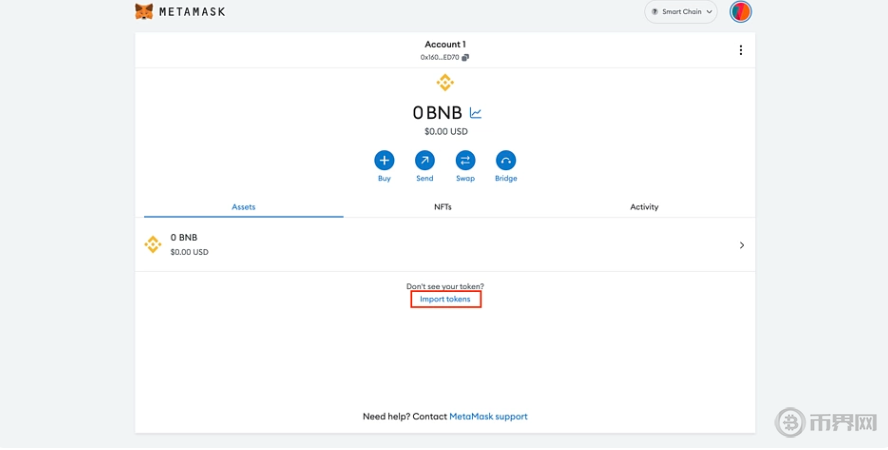Click the BNB coin logo above the balance
The height and width of the screenshot is (450, 888).
(x=445, y=82)
